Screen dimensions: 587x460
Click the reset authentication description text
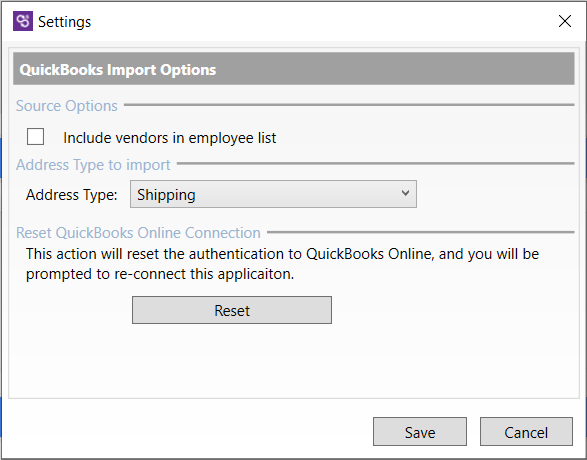click(x=282, y=264)
